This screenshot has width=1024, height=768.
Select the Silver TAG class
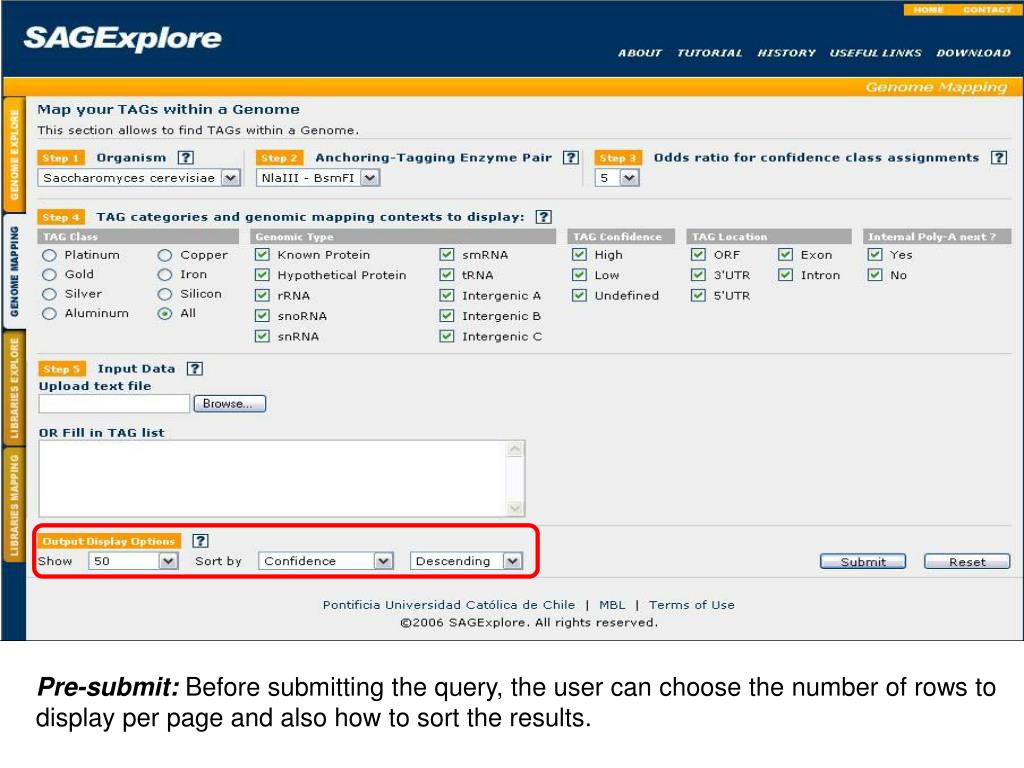click(49, 295)
